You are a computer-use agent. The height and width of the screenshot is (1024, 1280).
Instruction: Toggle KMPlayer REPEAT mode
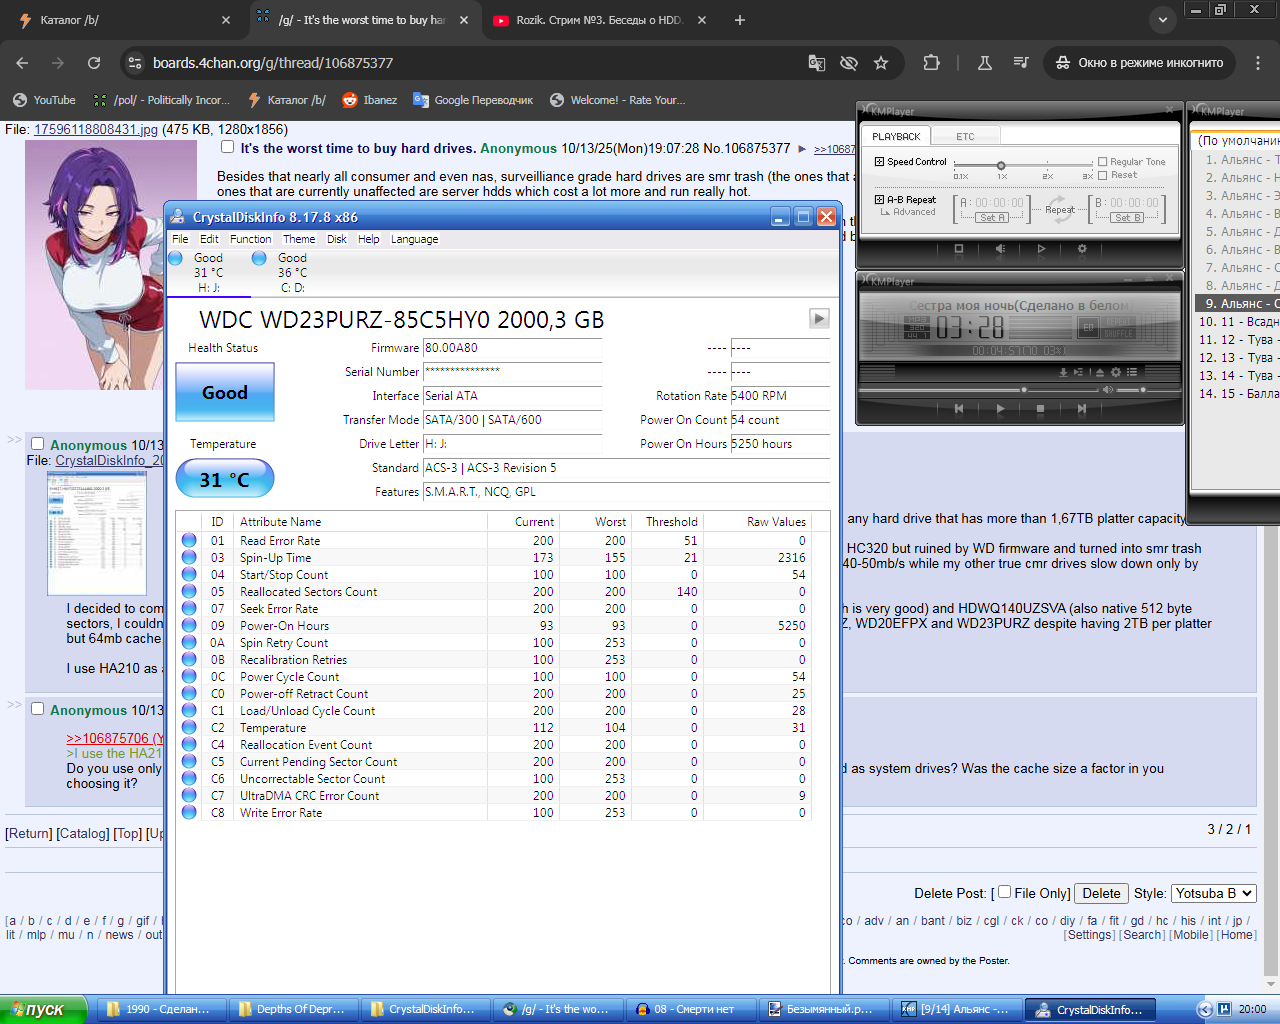pyautogui.click(x=1119, y=322)
